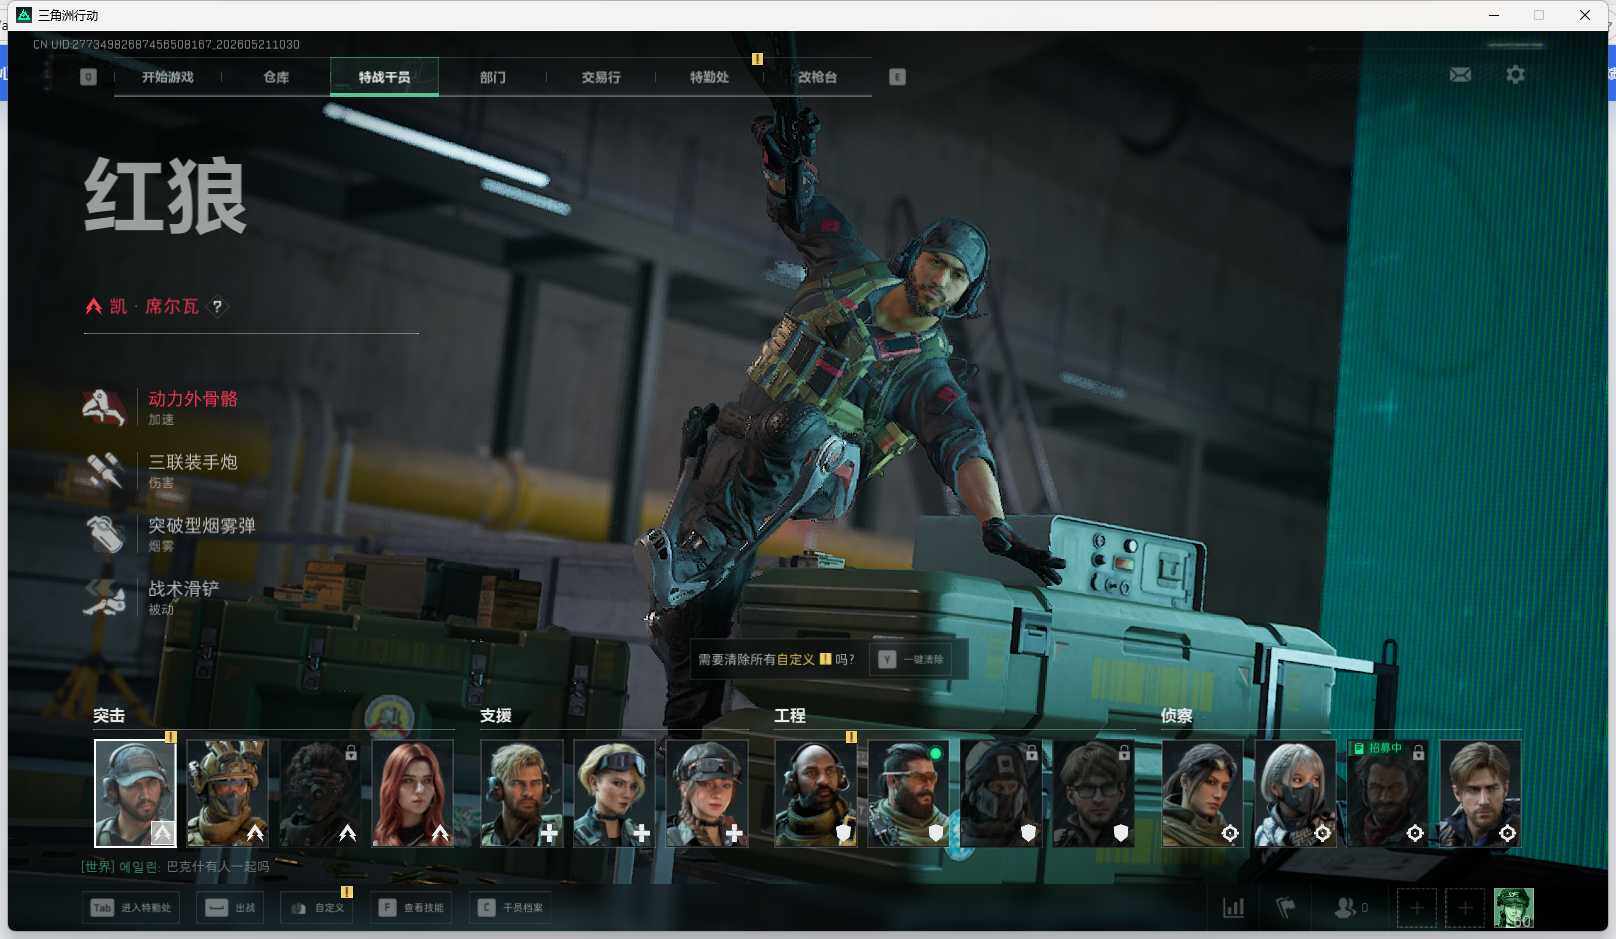The height and width of the screenshot is (939, 1616).
Task: Open the settings gear icon
Action: [1515, 74]
